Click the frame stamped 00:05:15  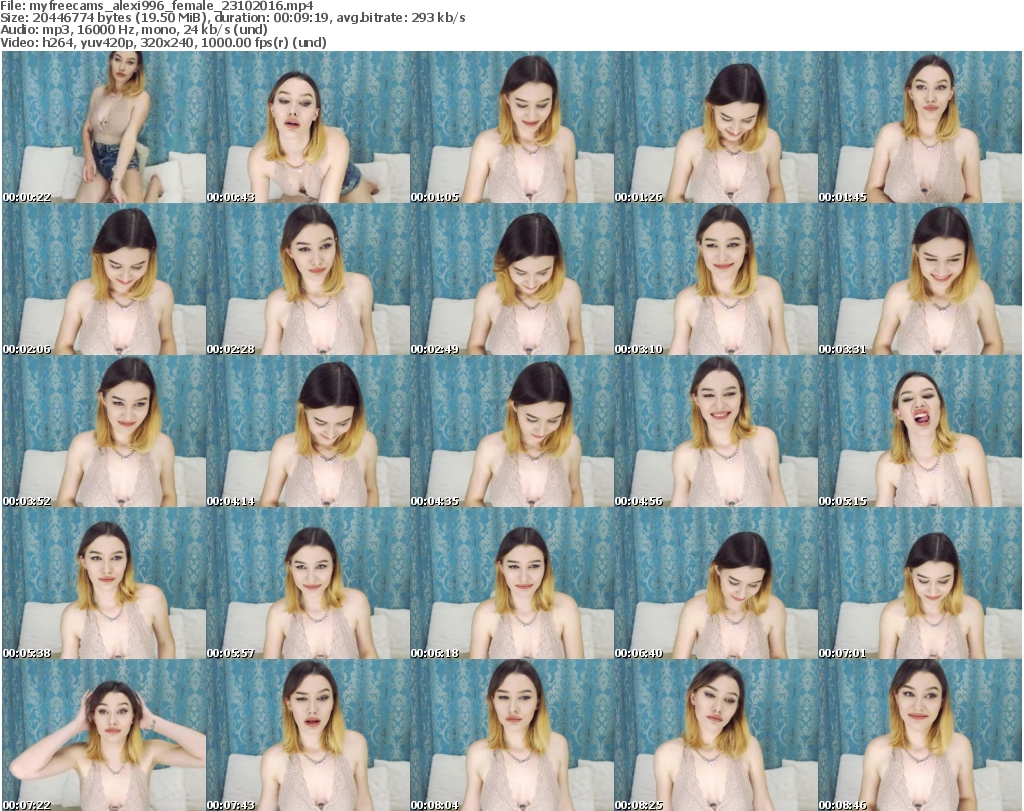[x=920, y=432]
